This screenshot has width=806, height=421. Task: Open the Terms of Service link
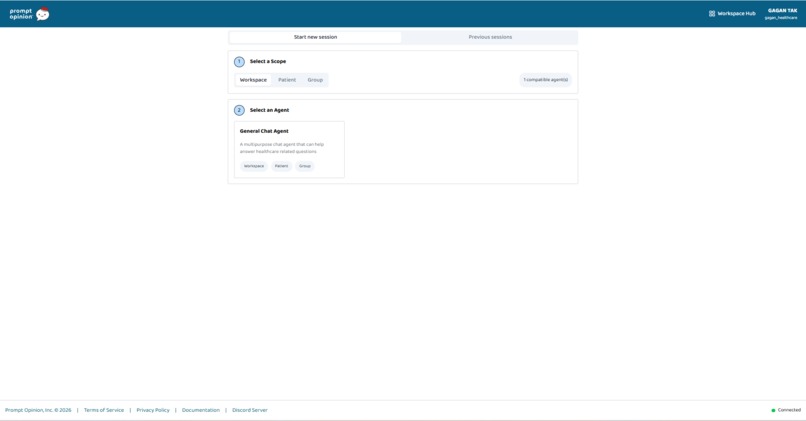pyautogui.click(x=104, y=410)
